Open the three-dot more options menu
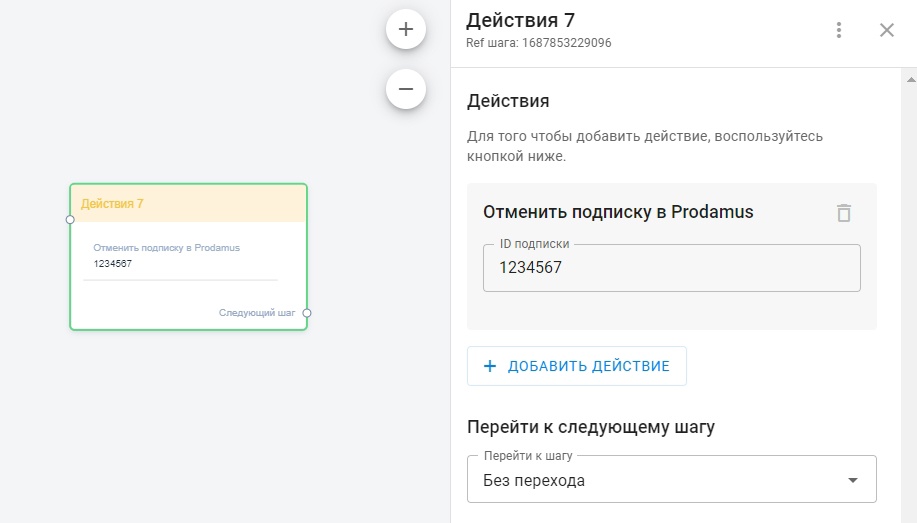917x523 pixels. [839, 30]
